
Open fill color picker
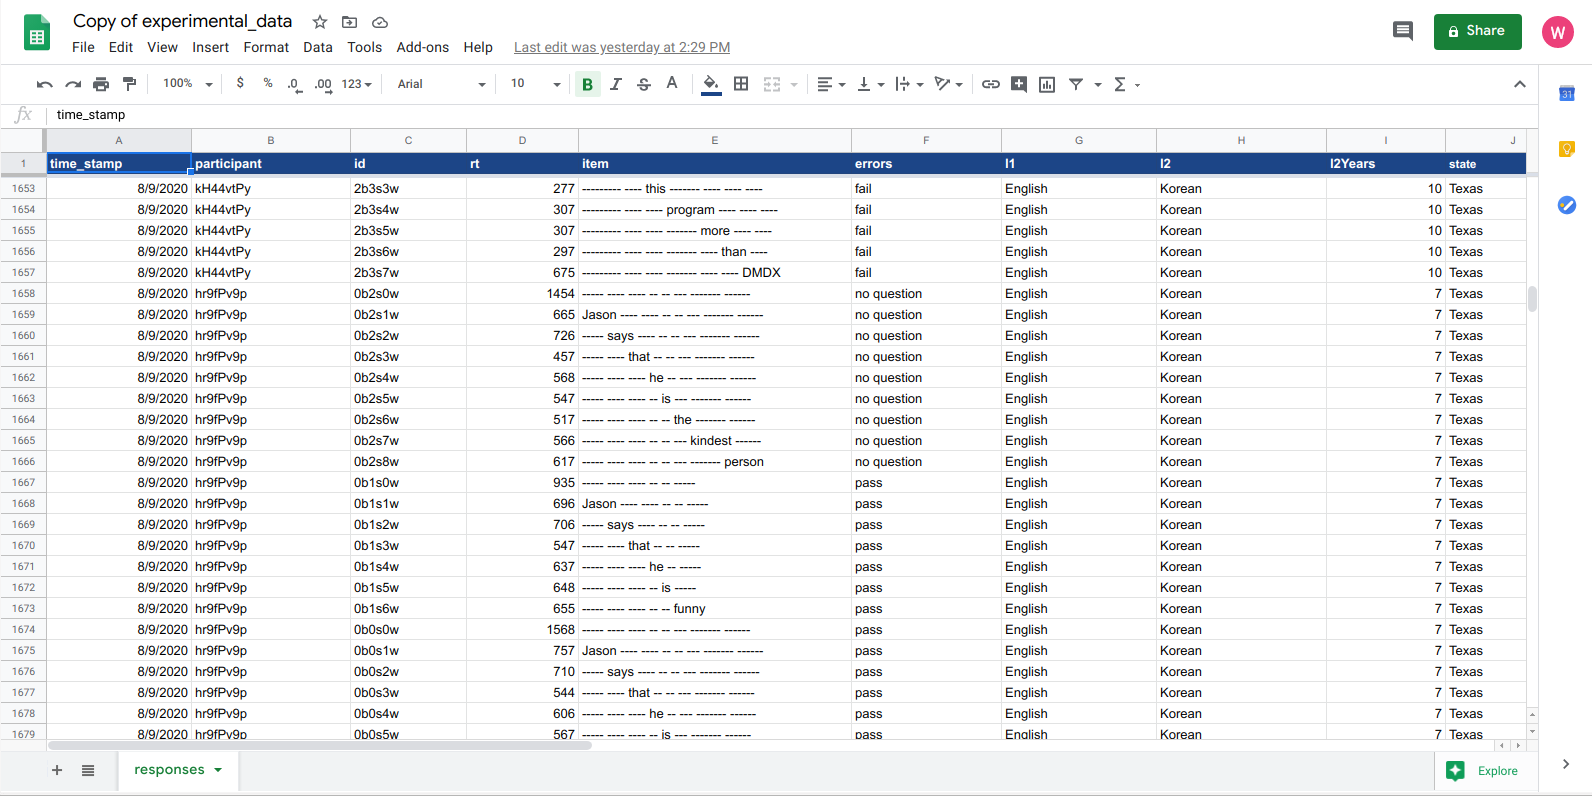(x=711, y=84)
